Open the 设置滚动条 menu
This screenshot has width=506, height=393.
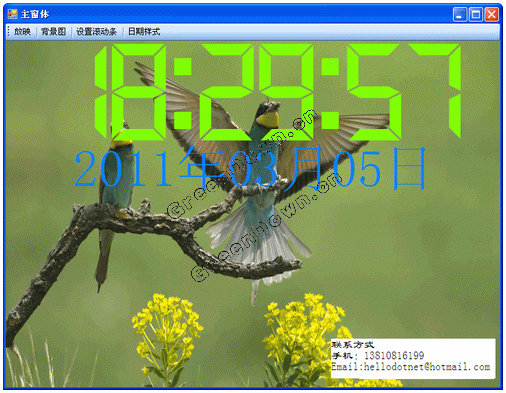pyautogui.click(x=96, y=32)
